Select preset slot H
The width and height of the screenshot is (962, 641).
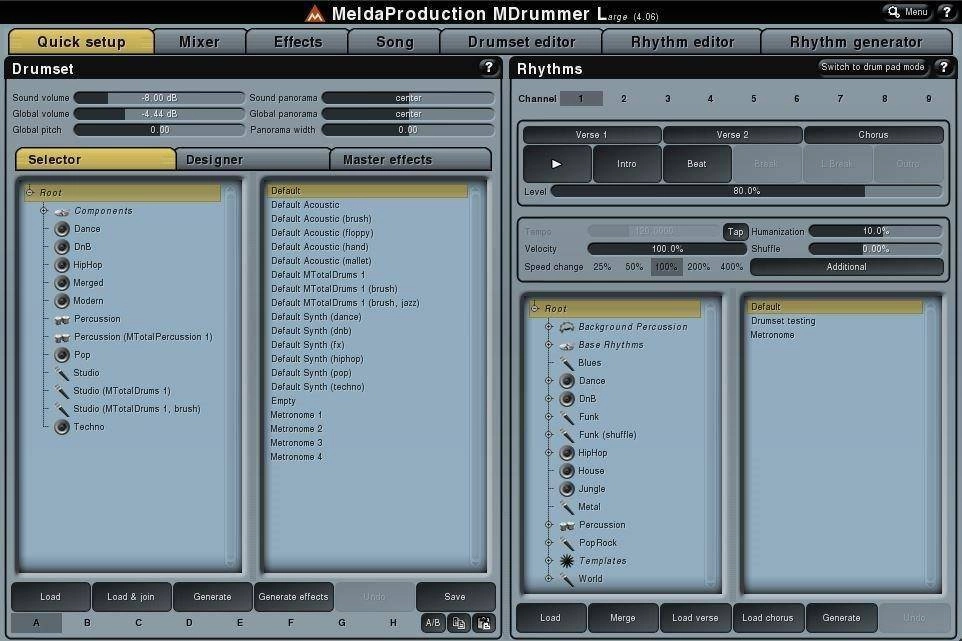(x=393, y=623)
